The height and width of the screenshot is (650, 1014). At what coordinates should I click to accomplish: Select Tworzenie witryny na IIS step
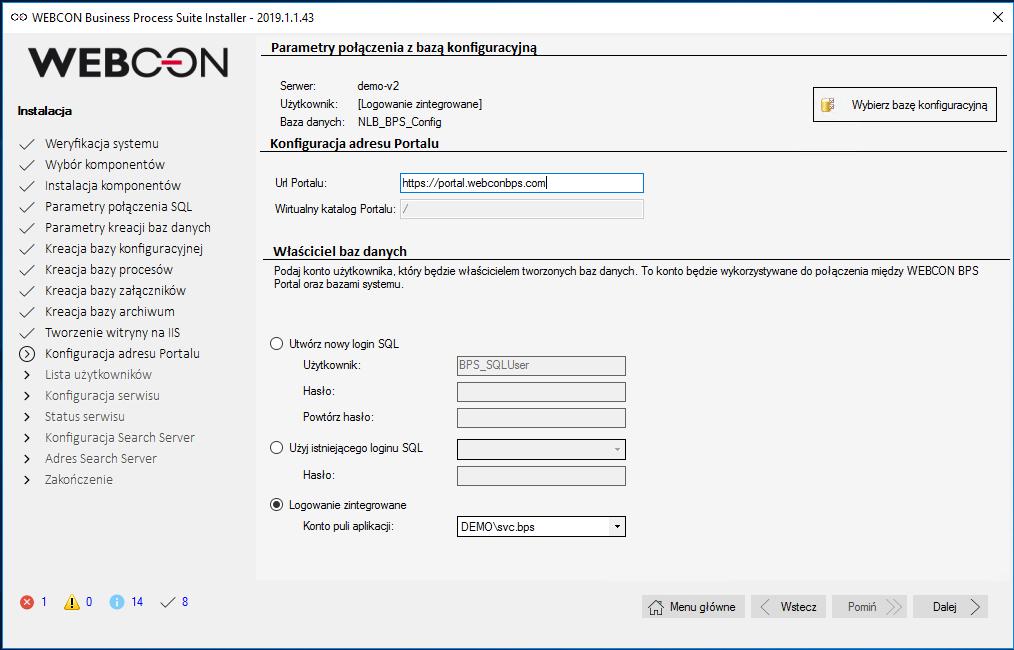[113, 332]
